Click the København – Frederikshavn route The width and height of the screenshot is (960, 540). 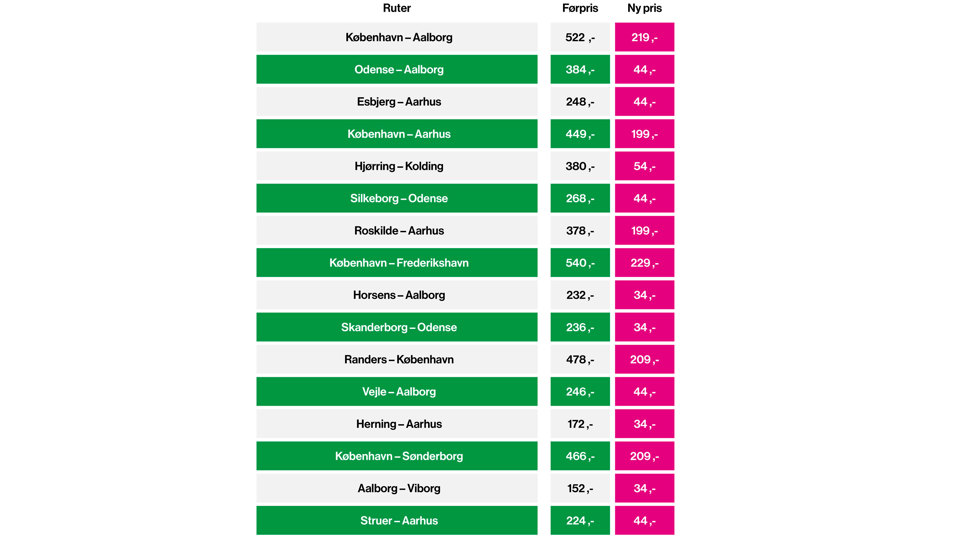point(397,263)
